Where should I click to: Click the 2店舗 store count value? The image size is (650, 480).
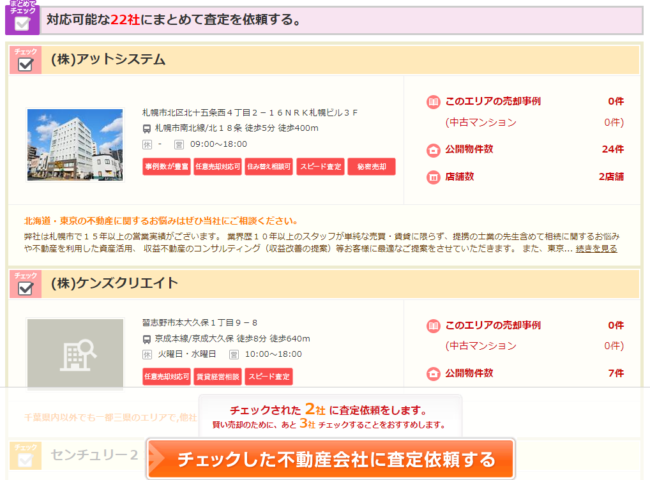pos(611,177)
